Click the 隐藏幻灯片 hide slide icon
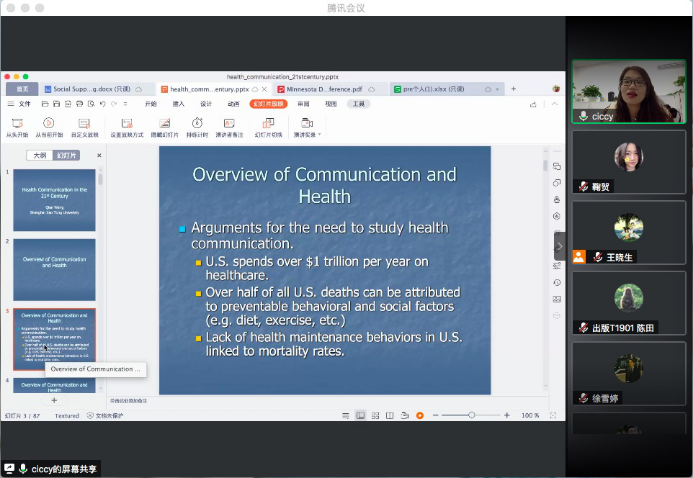Image resolution: width=693 pixels, height=478 pixels. point(165,122)
